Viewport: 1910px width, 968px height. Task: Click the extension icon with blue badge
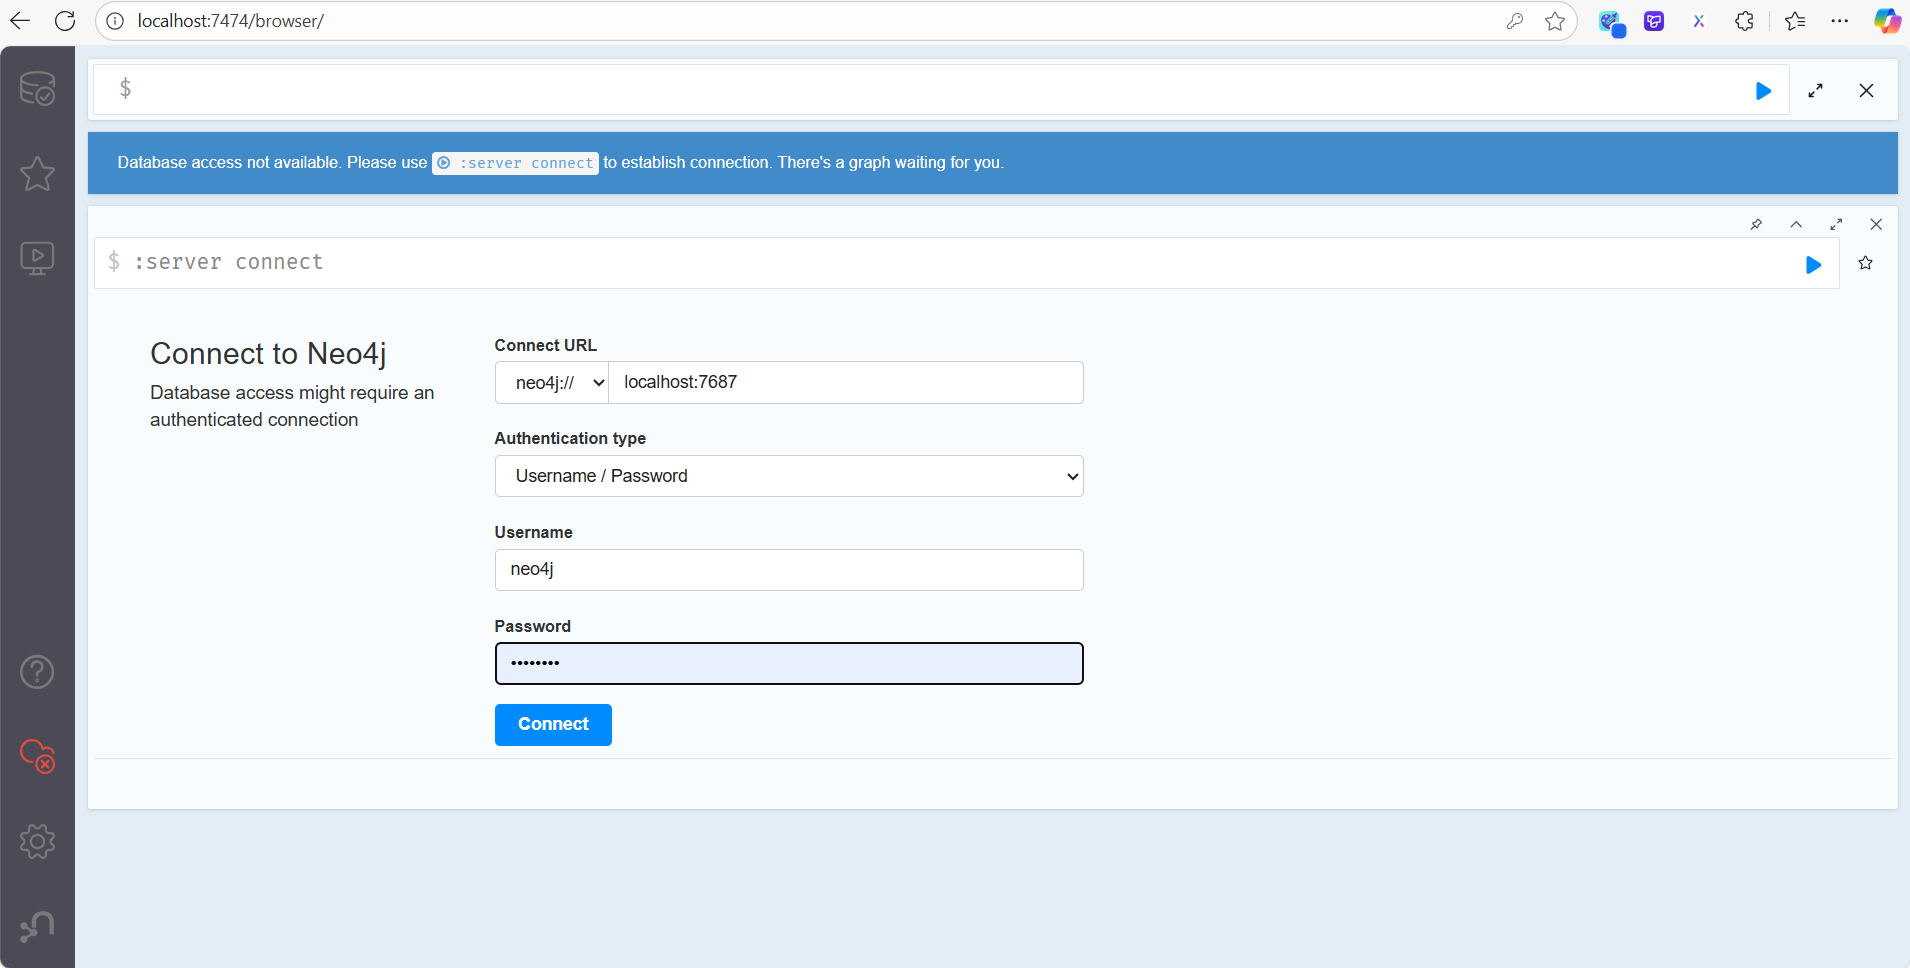[1611, 23]
